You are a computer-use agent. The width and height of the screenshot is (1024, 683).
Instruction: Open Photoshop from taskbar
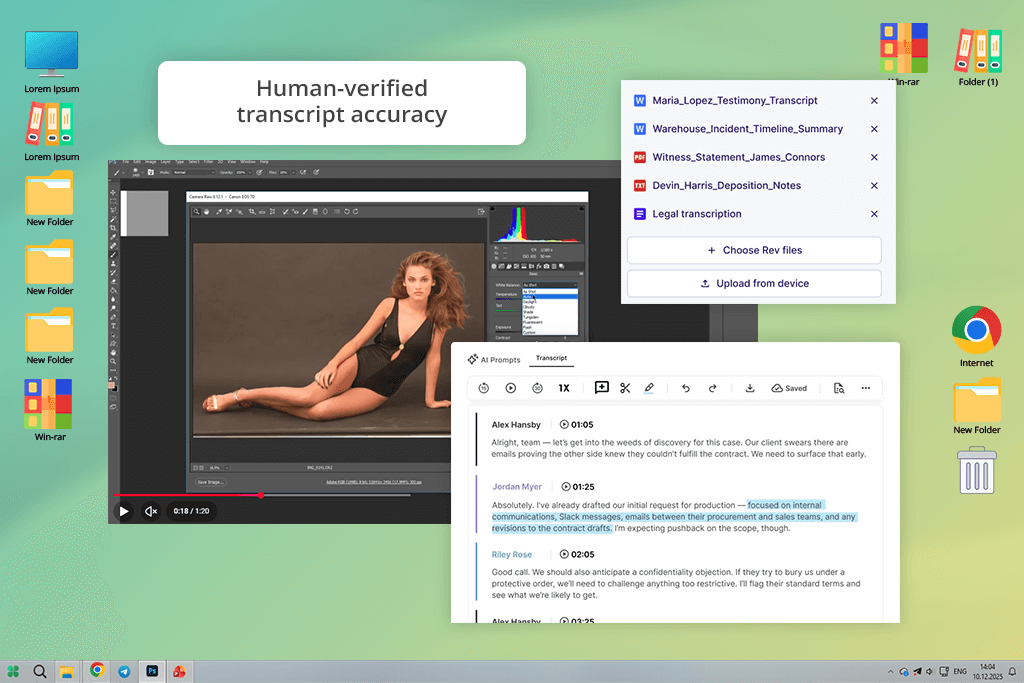[152, 671]
